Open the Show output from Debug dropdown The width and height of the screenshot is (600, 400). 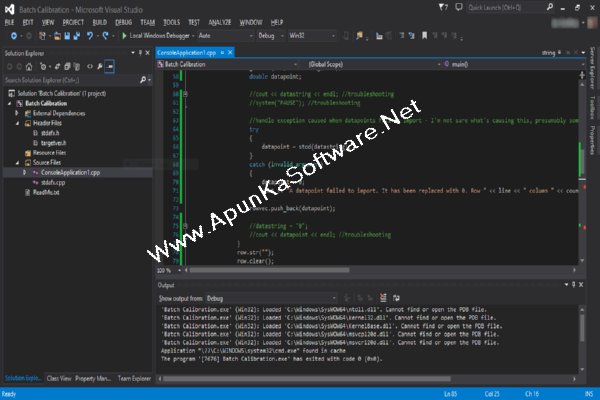tap(272, 298)
